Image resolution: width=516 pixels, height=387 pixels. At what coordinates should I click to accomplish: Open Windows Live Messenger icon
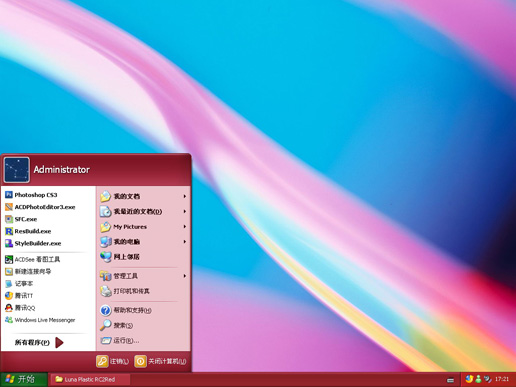(9, 320)
